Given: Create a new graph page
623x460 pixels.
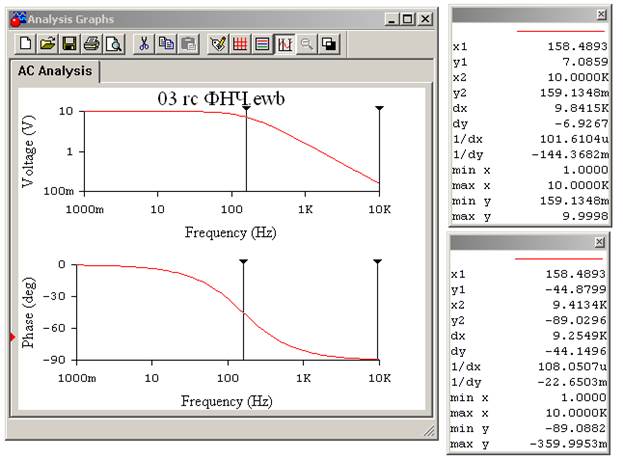Looking at the screenshot, I should point(26,44).
